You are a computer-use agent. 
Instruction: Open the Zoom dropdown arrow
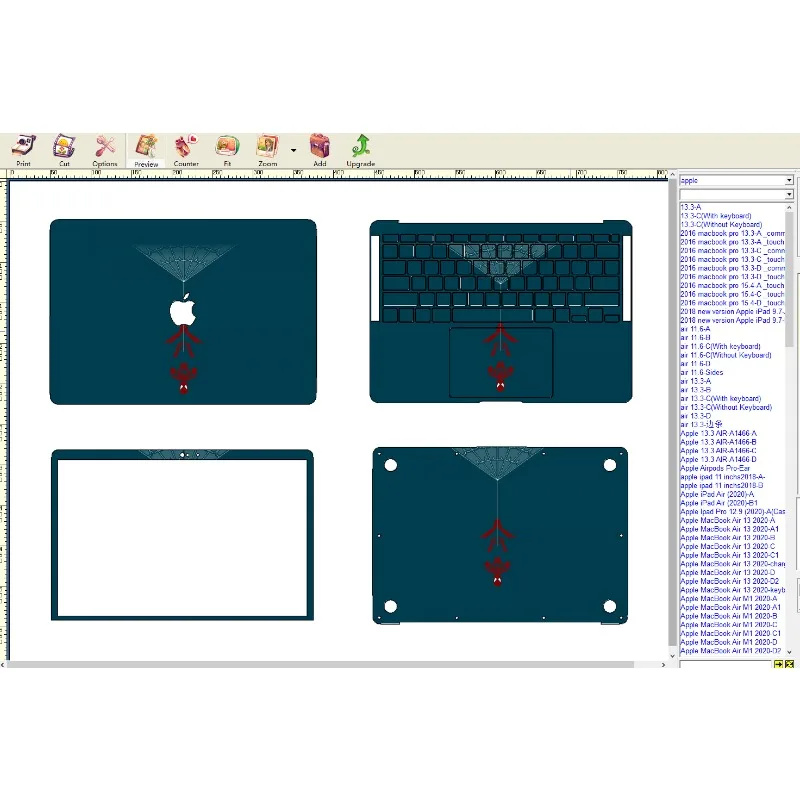point(293,151)
